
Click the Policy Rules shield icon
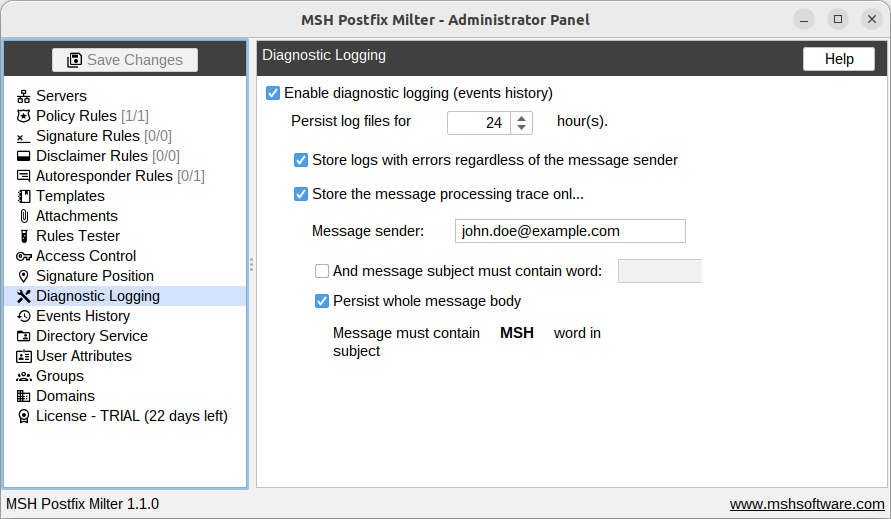[23, 116]
